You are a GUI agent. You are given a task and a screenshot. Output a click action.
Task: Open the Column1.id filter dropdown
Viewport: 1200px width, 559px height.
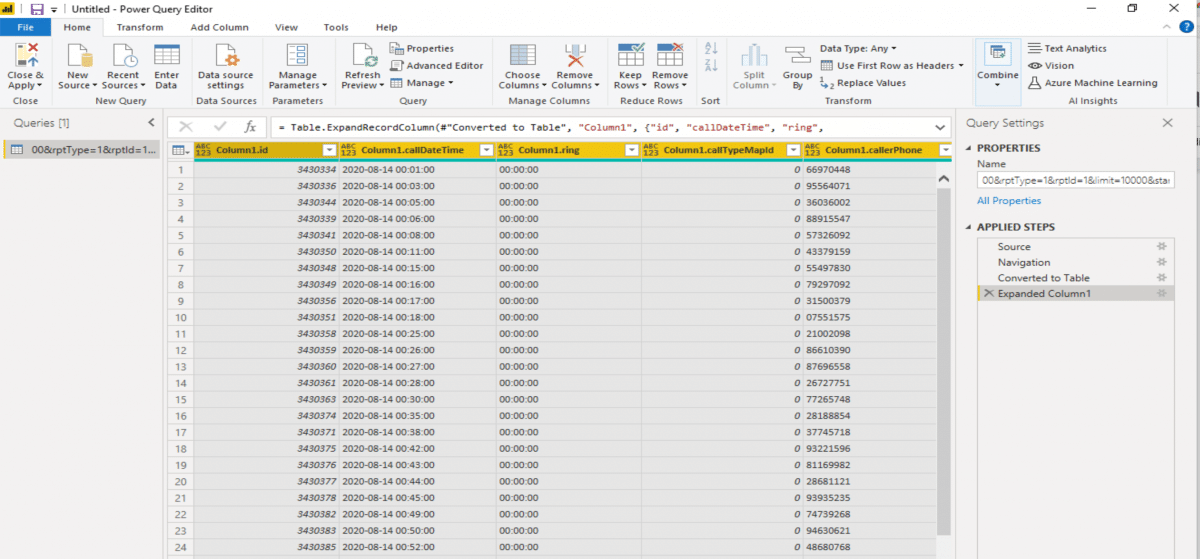coord(329,150)
